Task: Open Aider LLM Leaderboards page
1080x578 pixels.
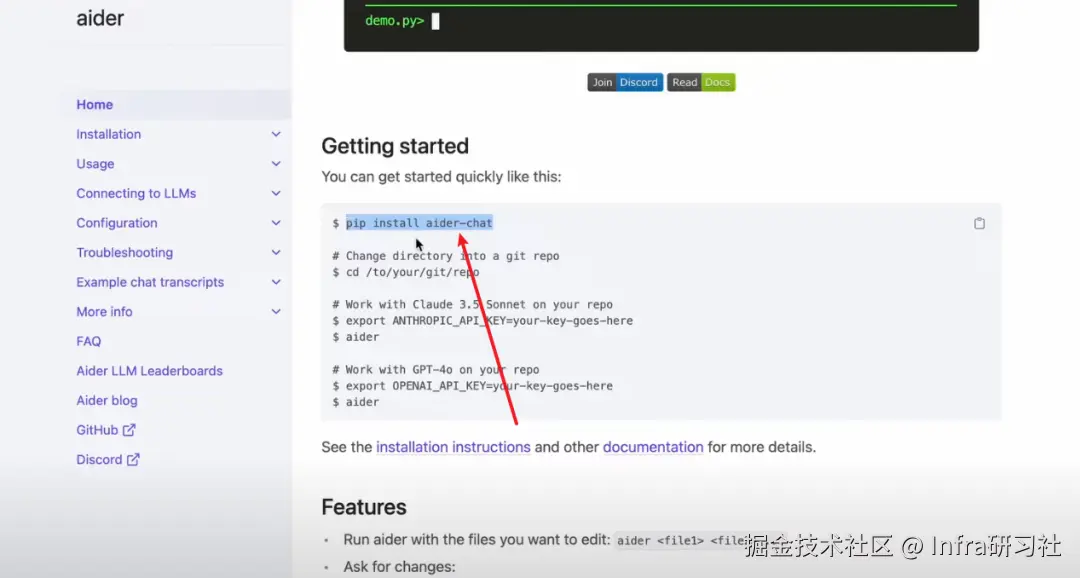Action: pos(149,371)
